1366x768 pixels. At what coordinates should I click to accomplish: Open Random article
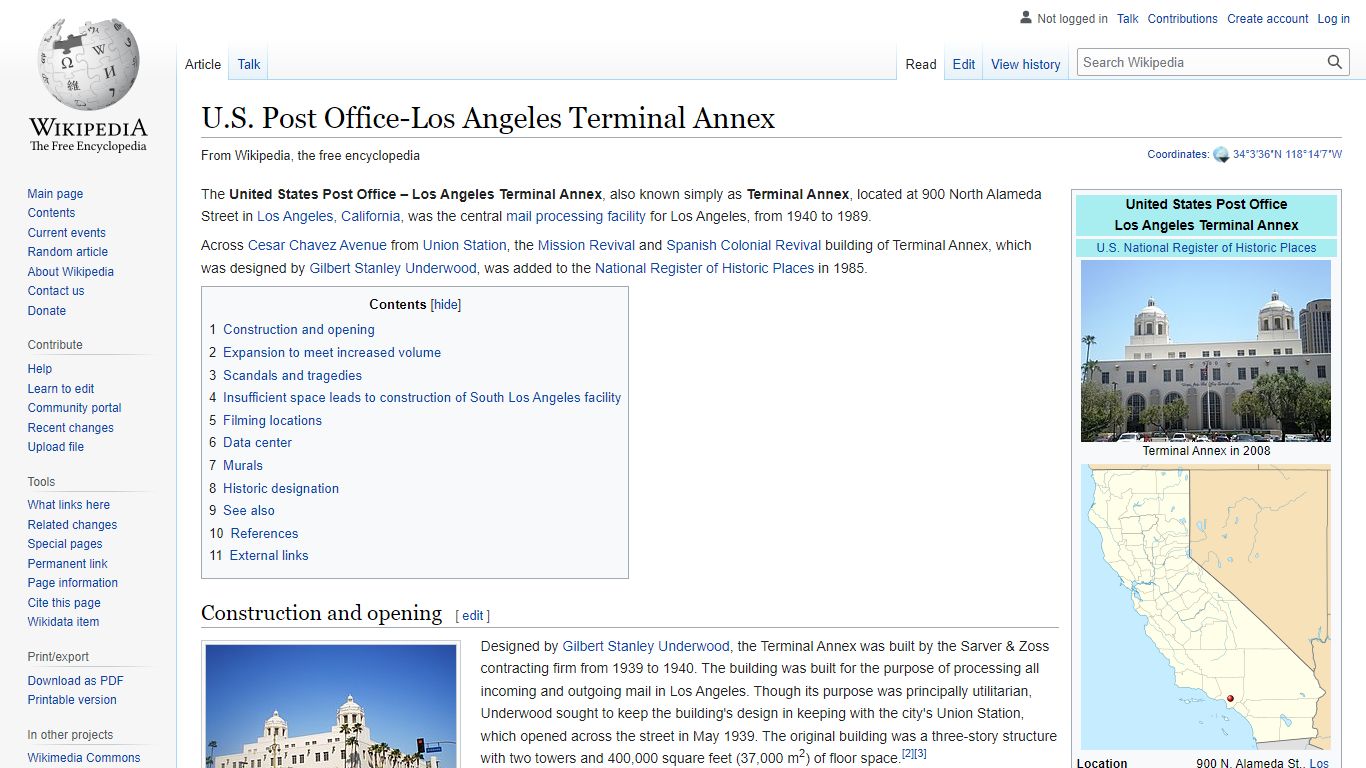[68, 252]
